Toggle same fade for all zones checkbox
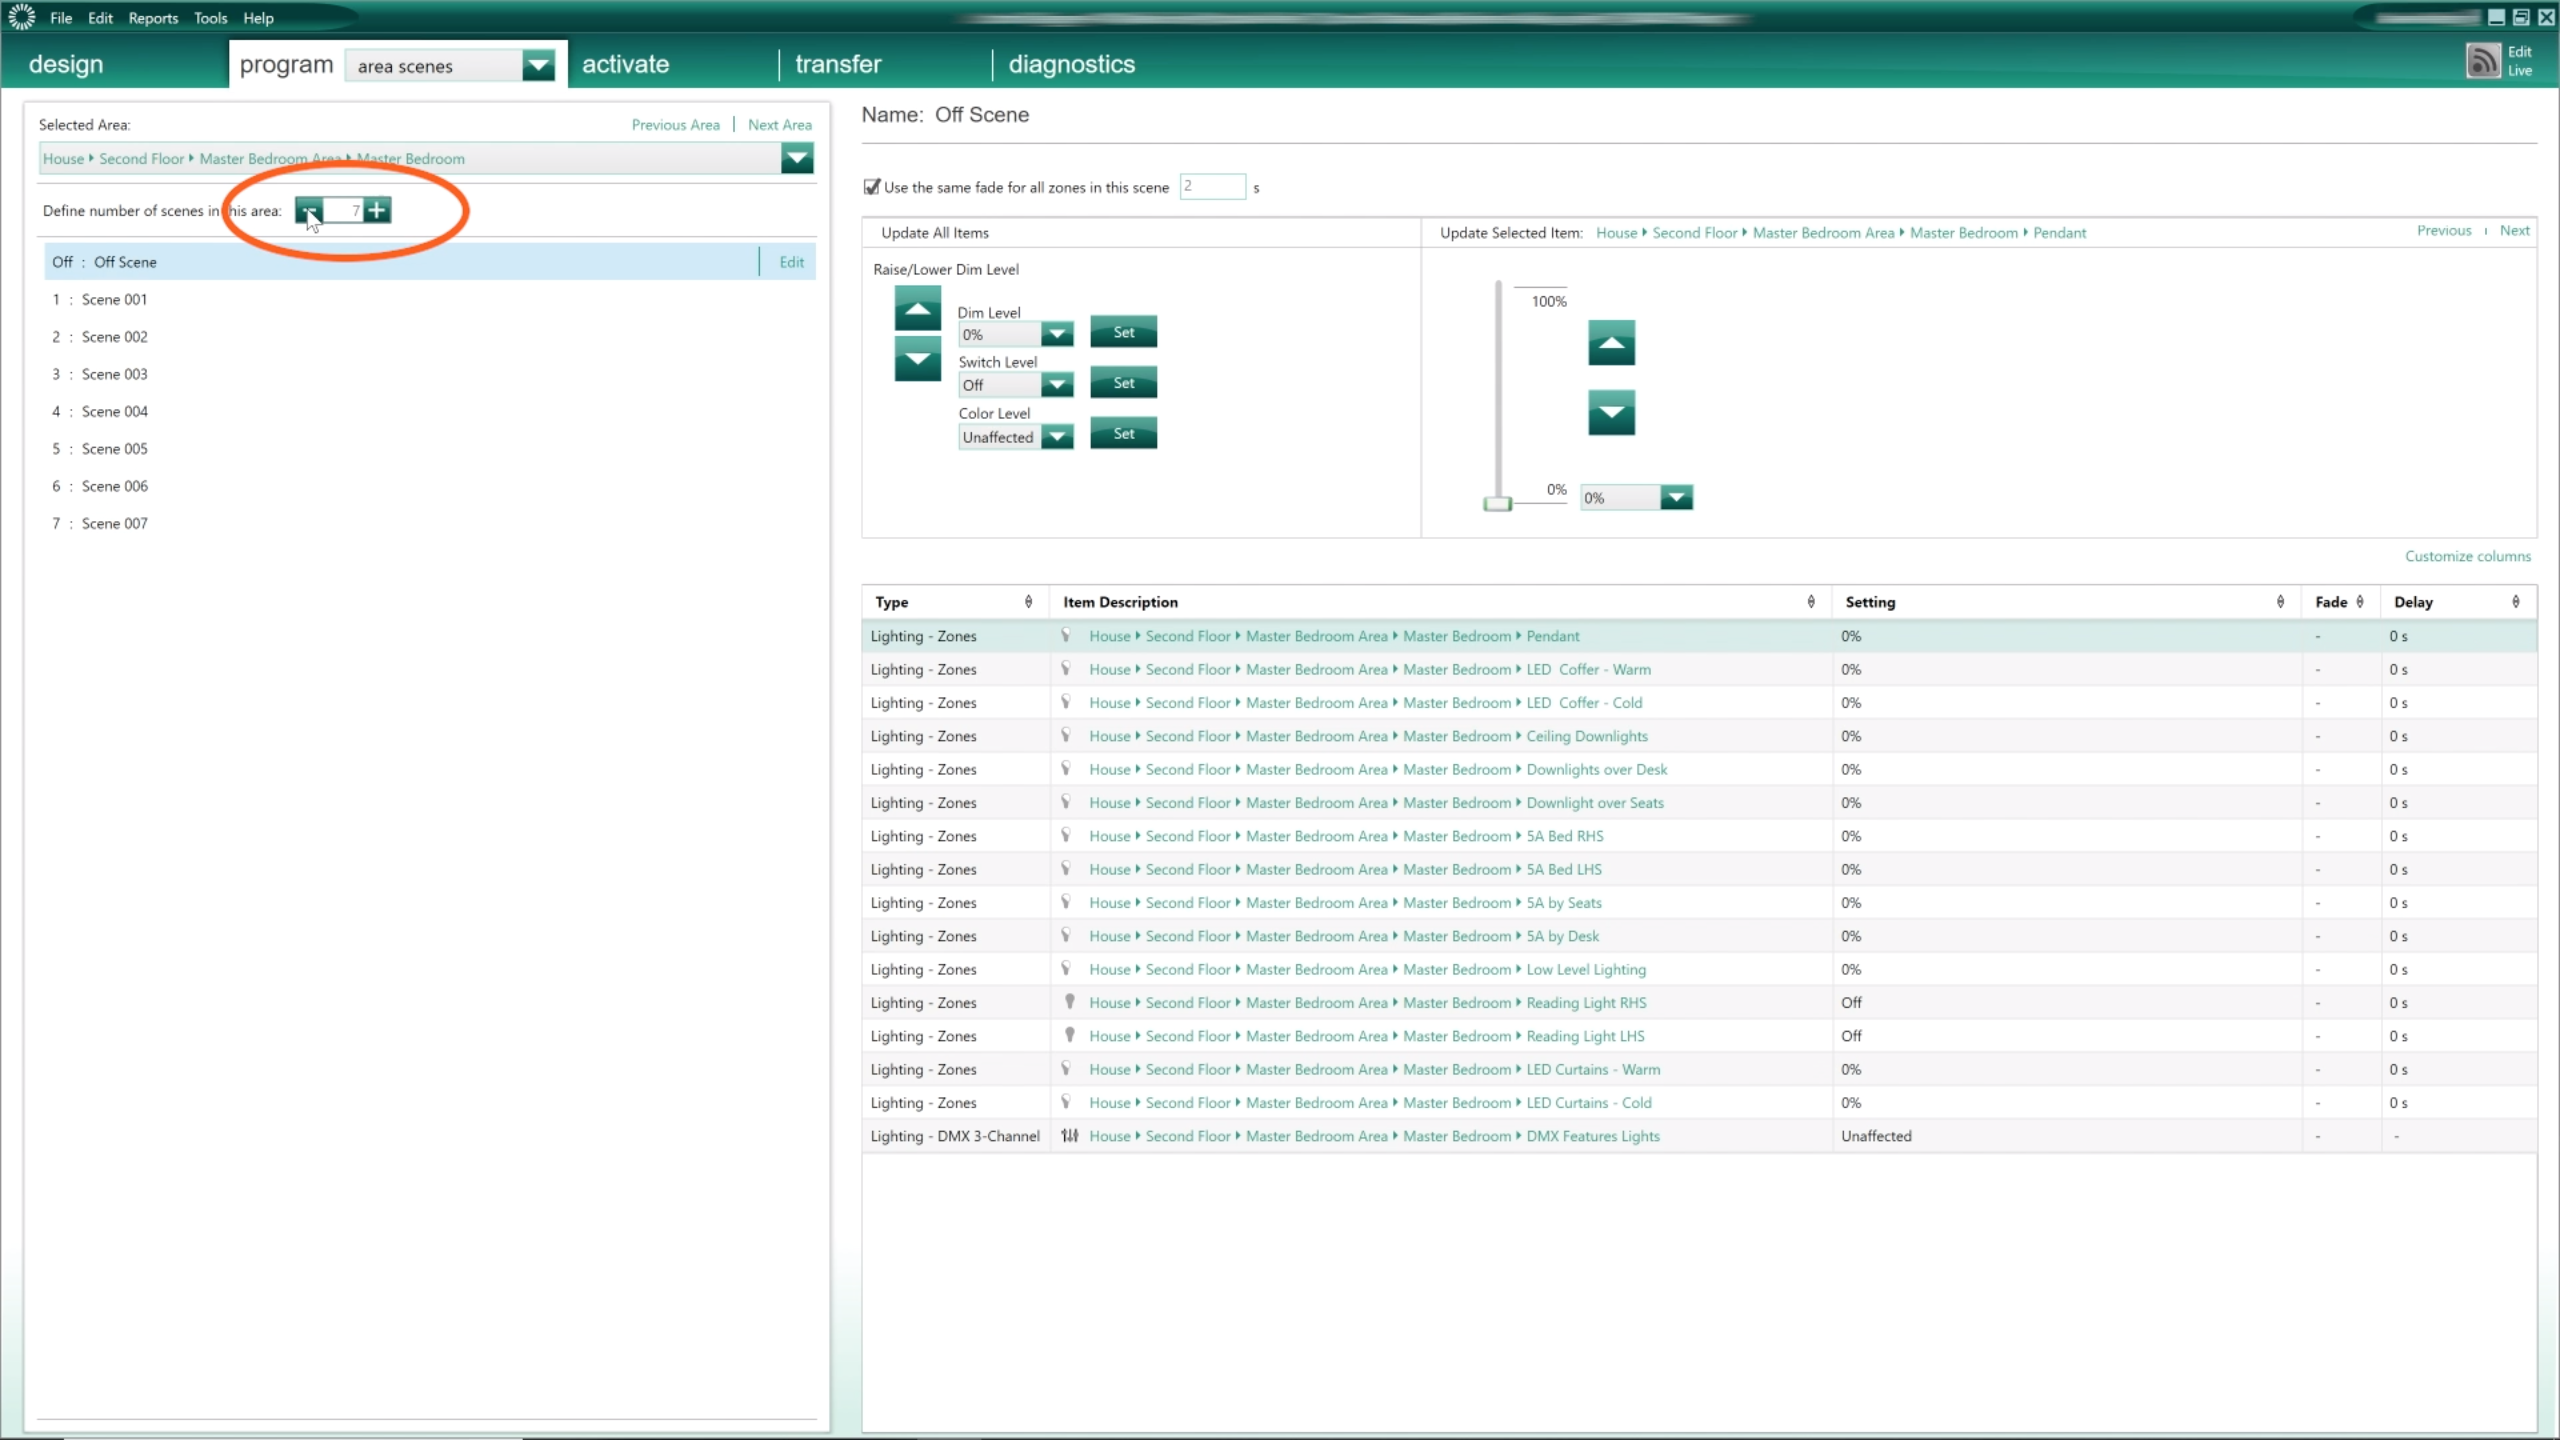 pyautogui.click(x=872, y=187)
